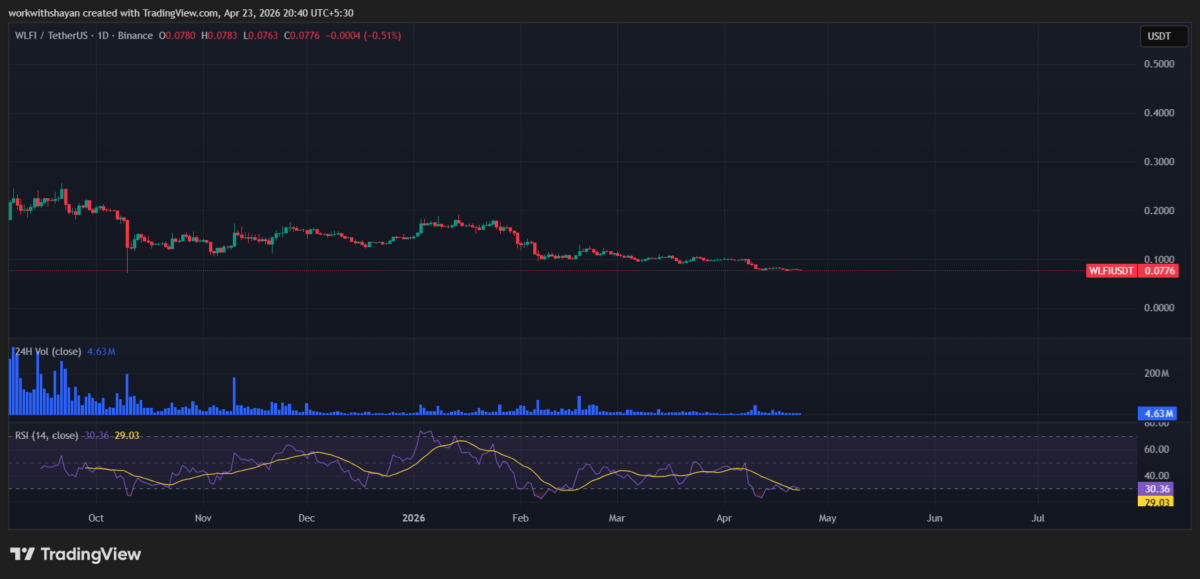Click the purple 30.36 RSI value tag
1200x579 pixels.
[x=1158, y=489]
